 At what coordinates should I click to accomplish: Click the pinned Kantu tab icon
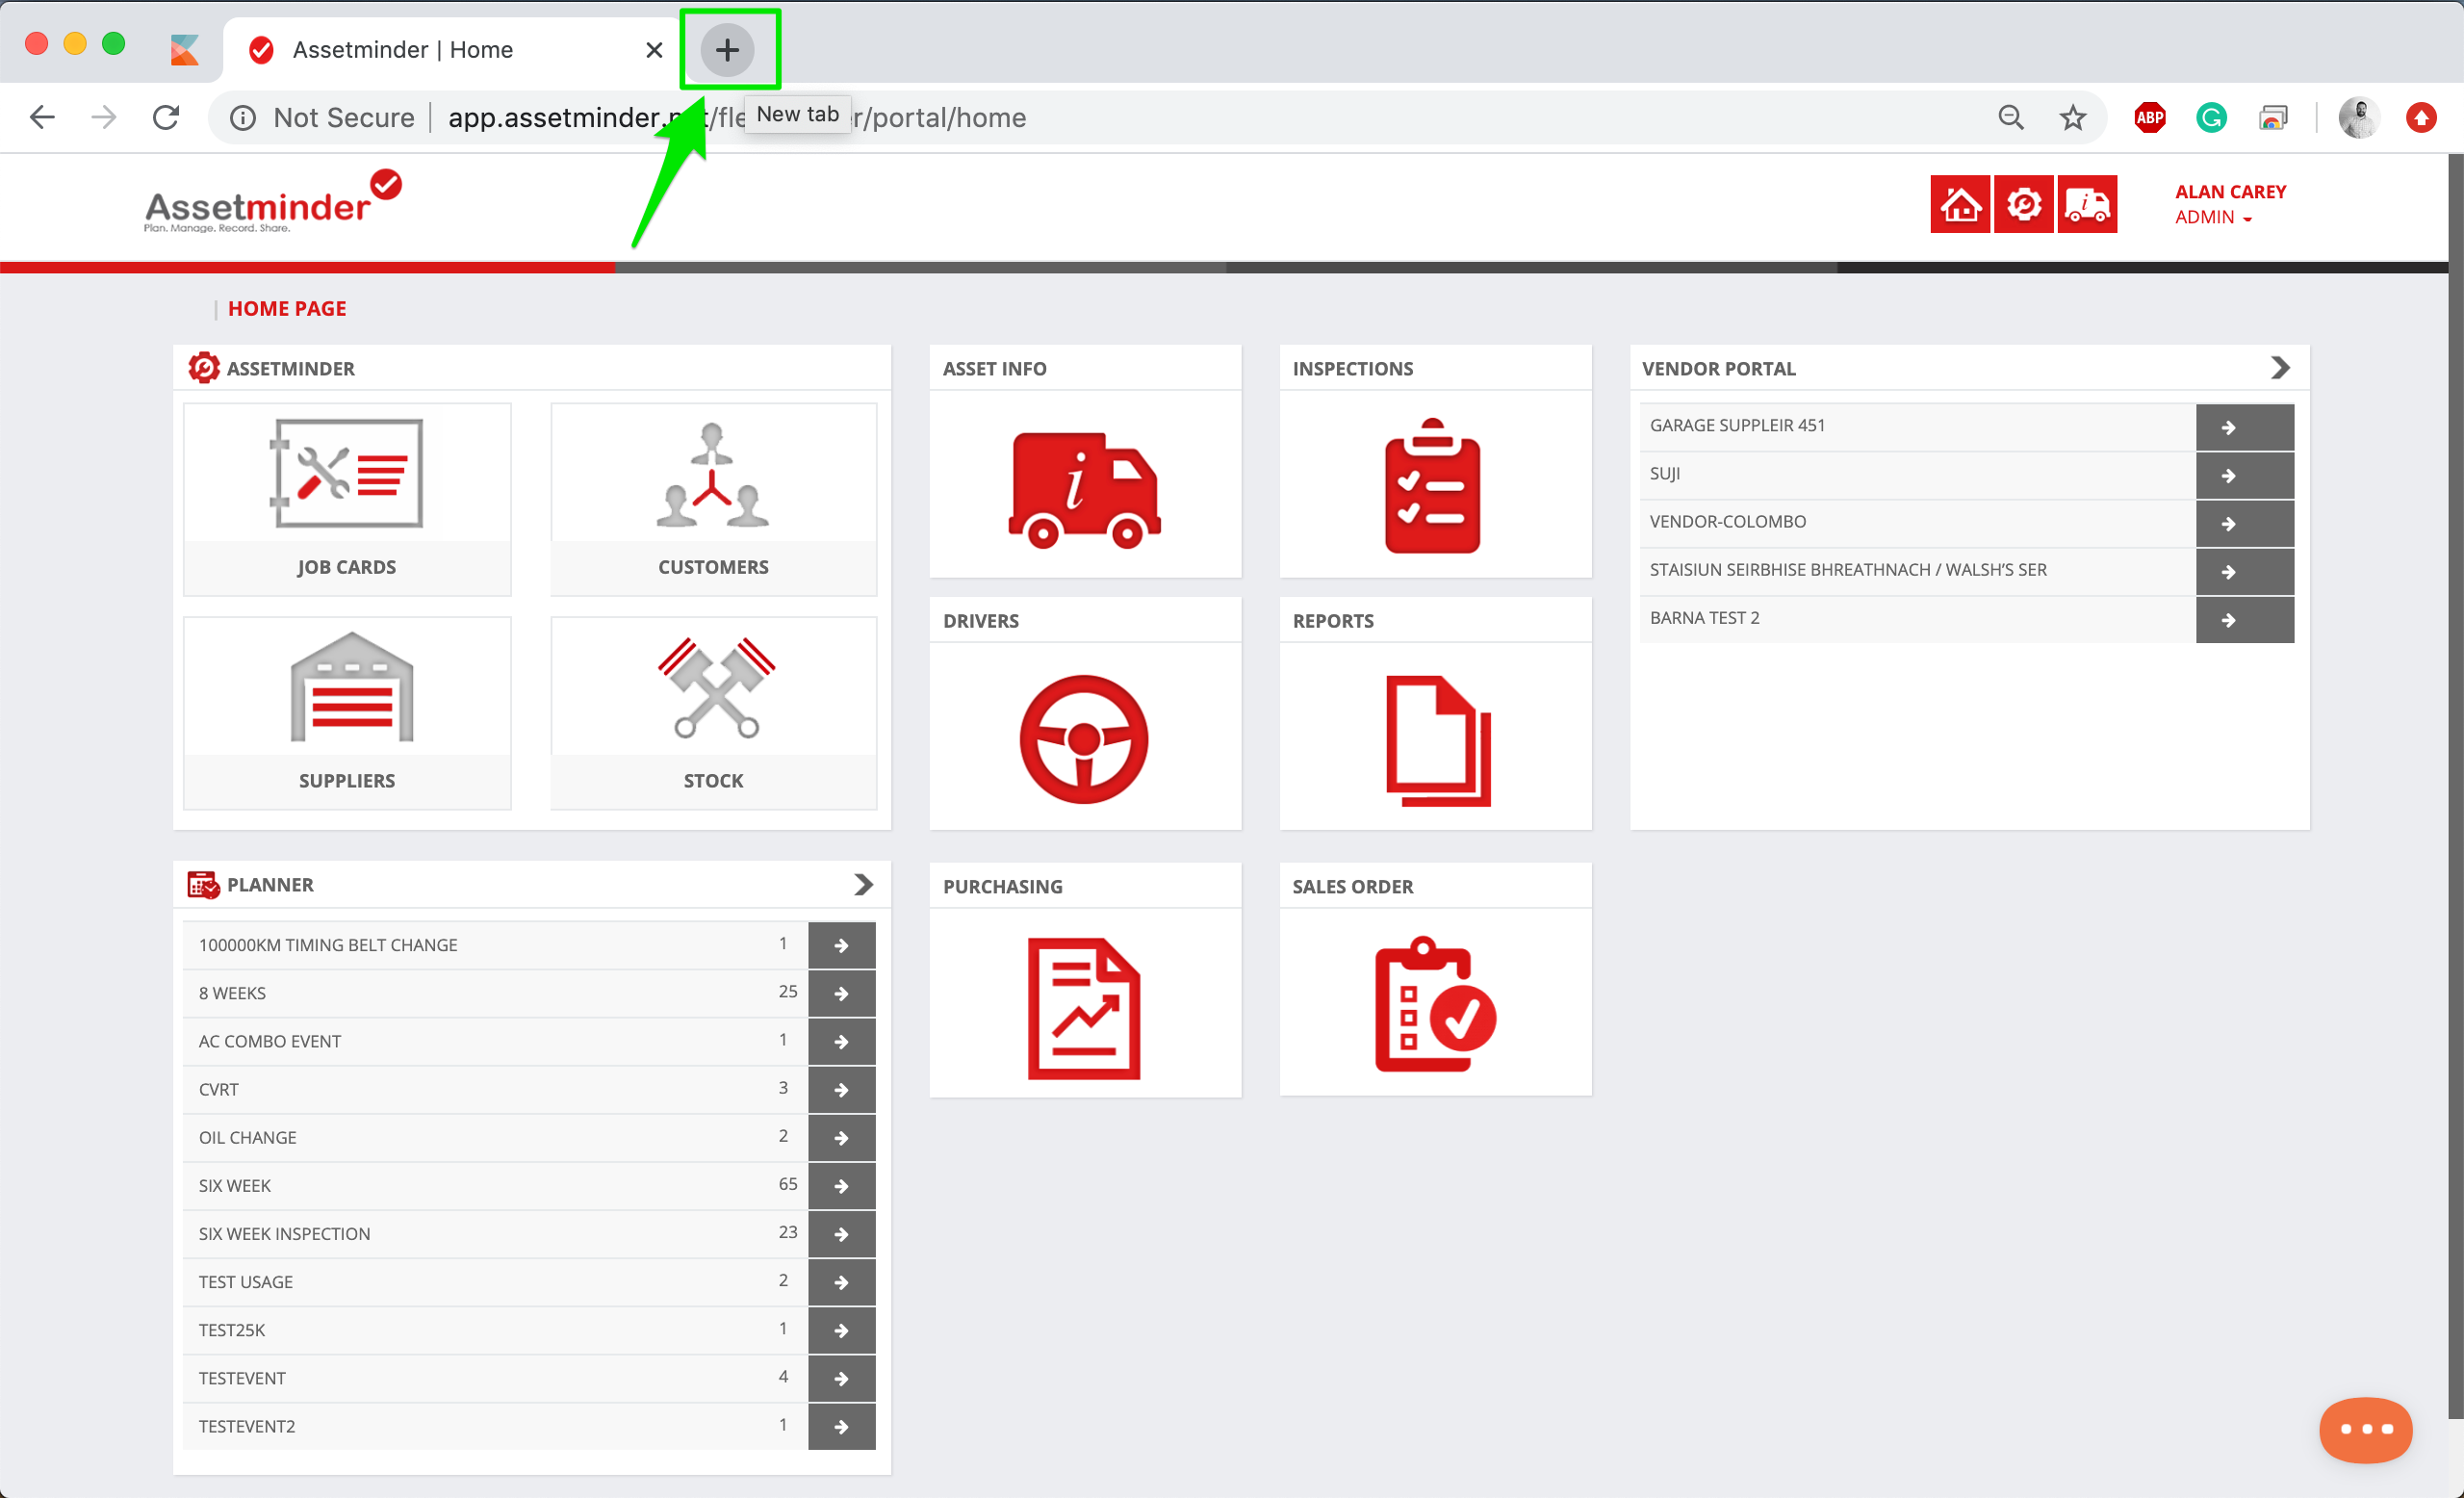tap(185, 50)
